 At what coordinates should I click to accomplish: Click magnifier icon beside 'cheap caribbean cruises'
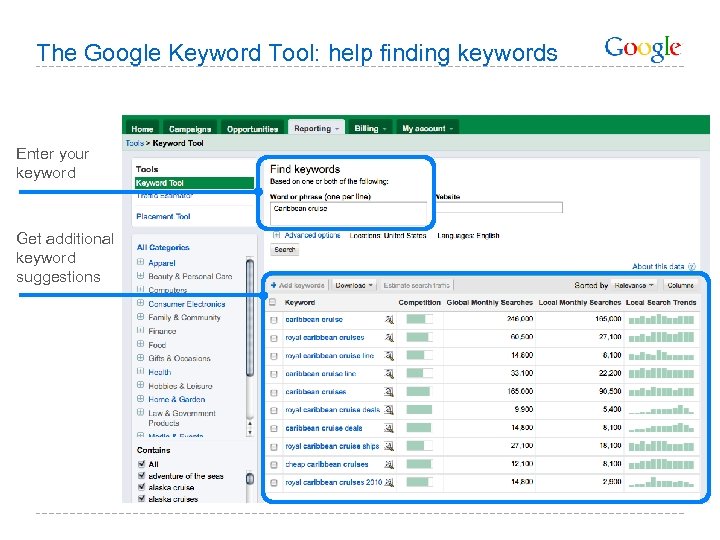389,464
